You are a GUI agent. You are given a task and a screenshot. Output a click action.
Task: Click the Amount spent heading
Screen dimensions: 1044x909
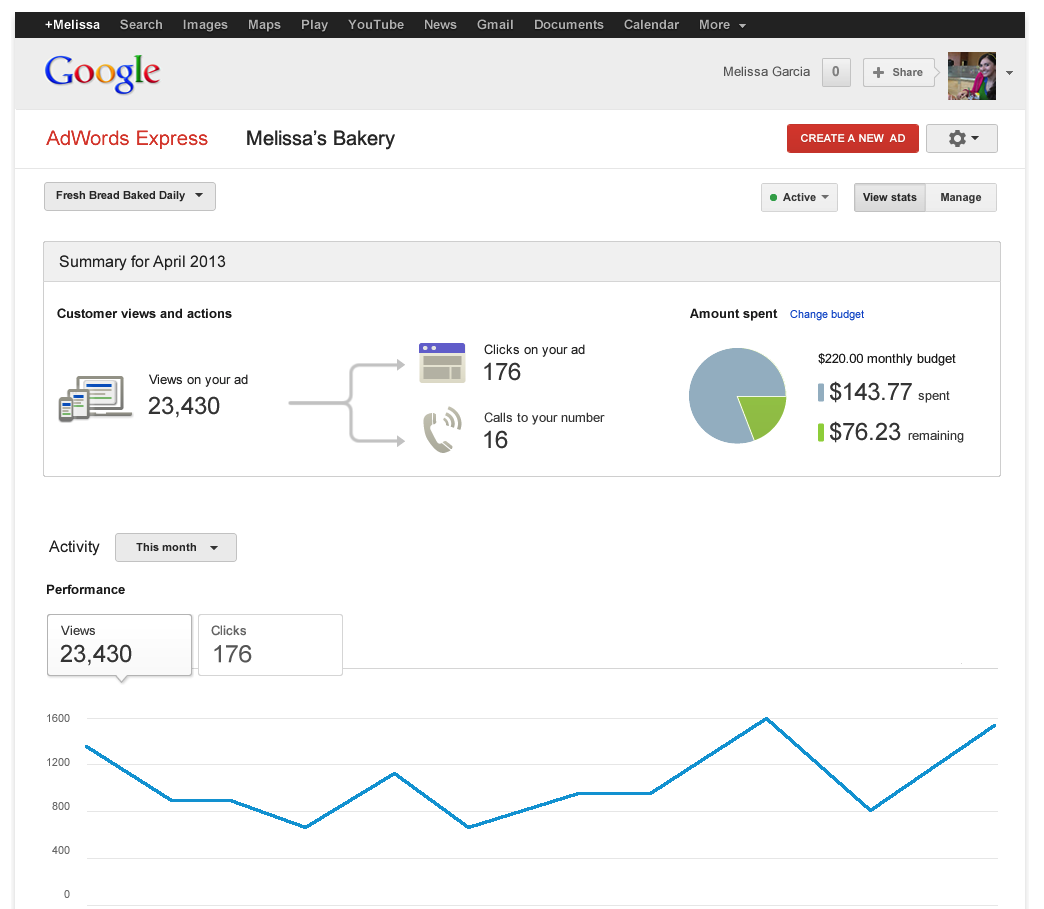tap(733, 314)
